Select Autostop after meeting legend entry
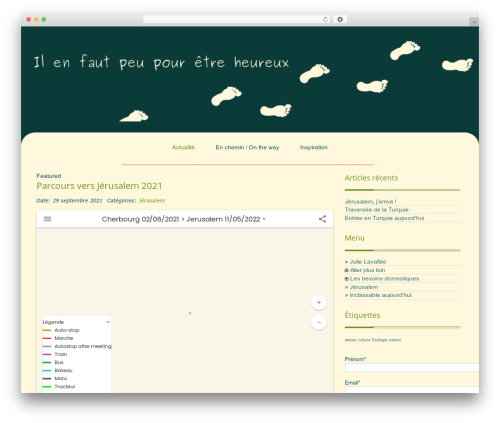The width and height of the screenshot is (500, 423). click(77, 346)
